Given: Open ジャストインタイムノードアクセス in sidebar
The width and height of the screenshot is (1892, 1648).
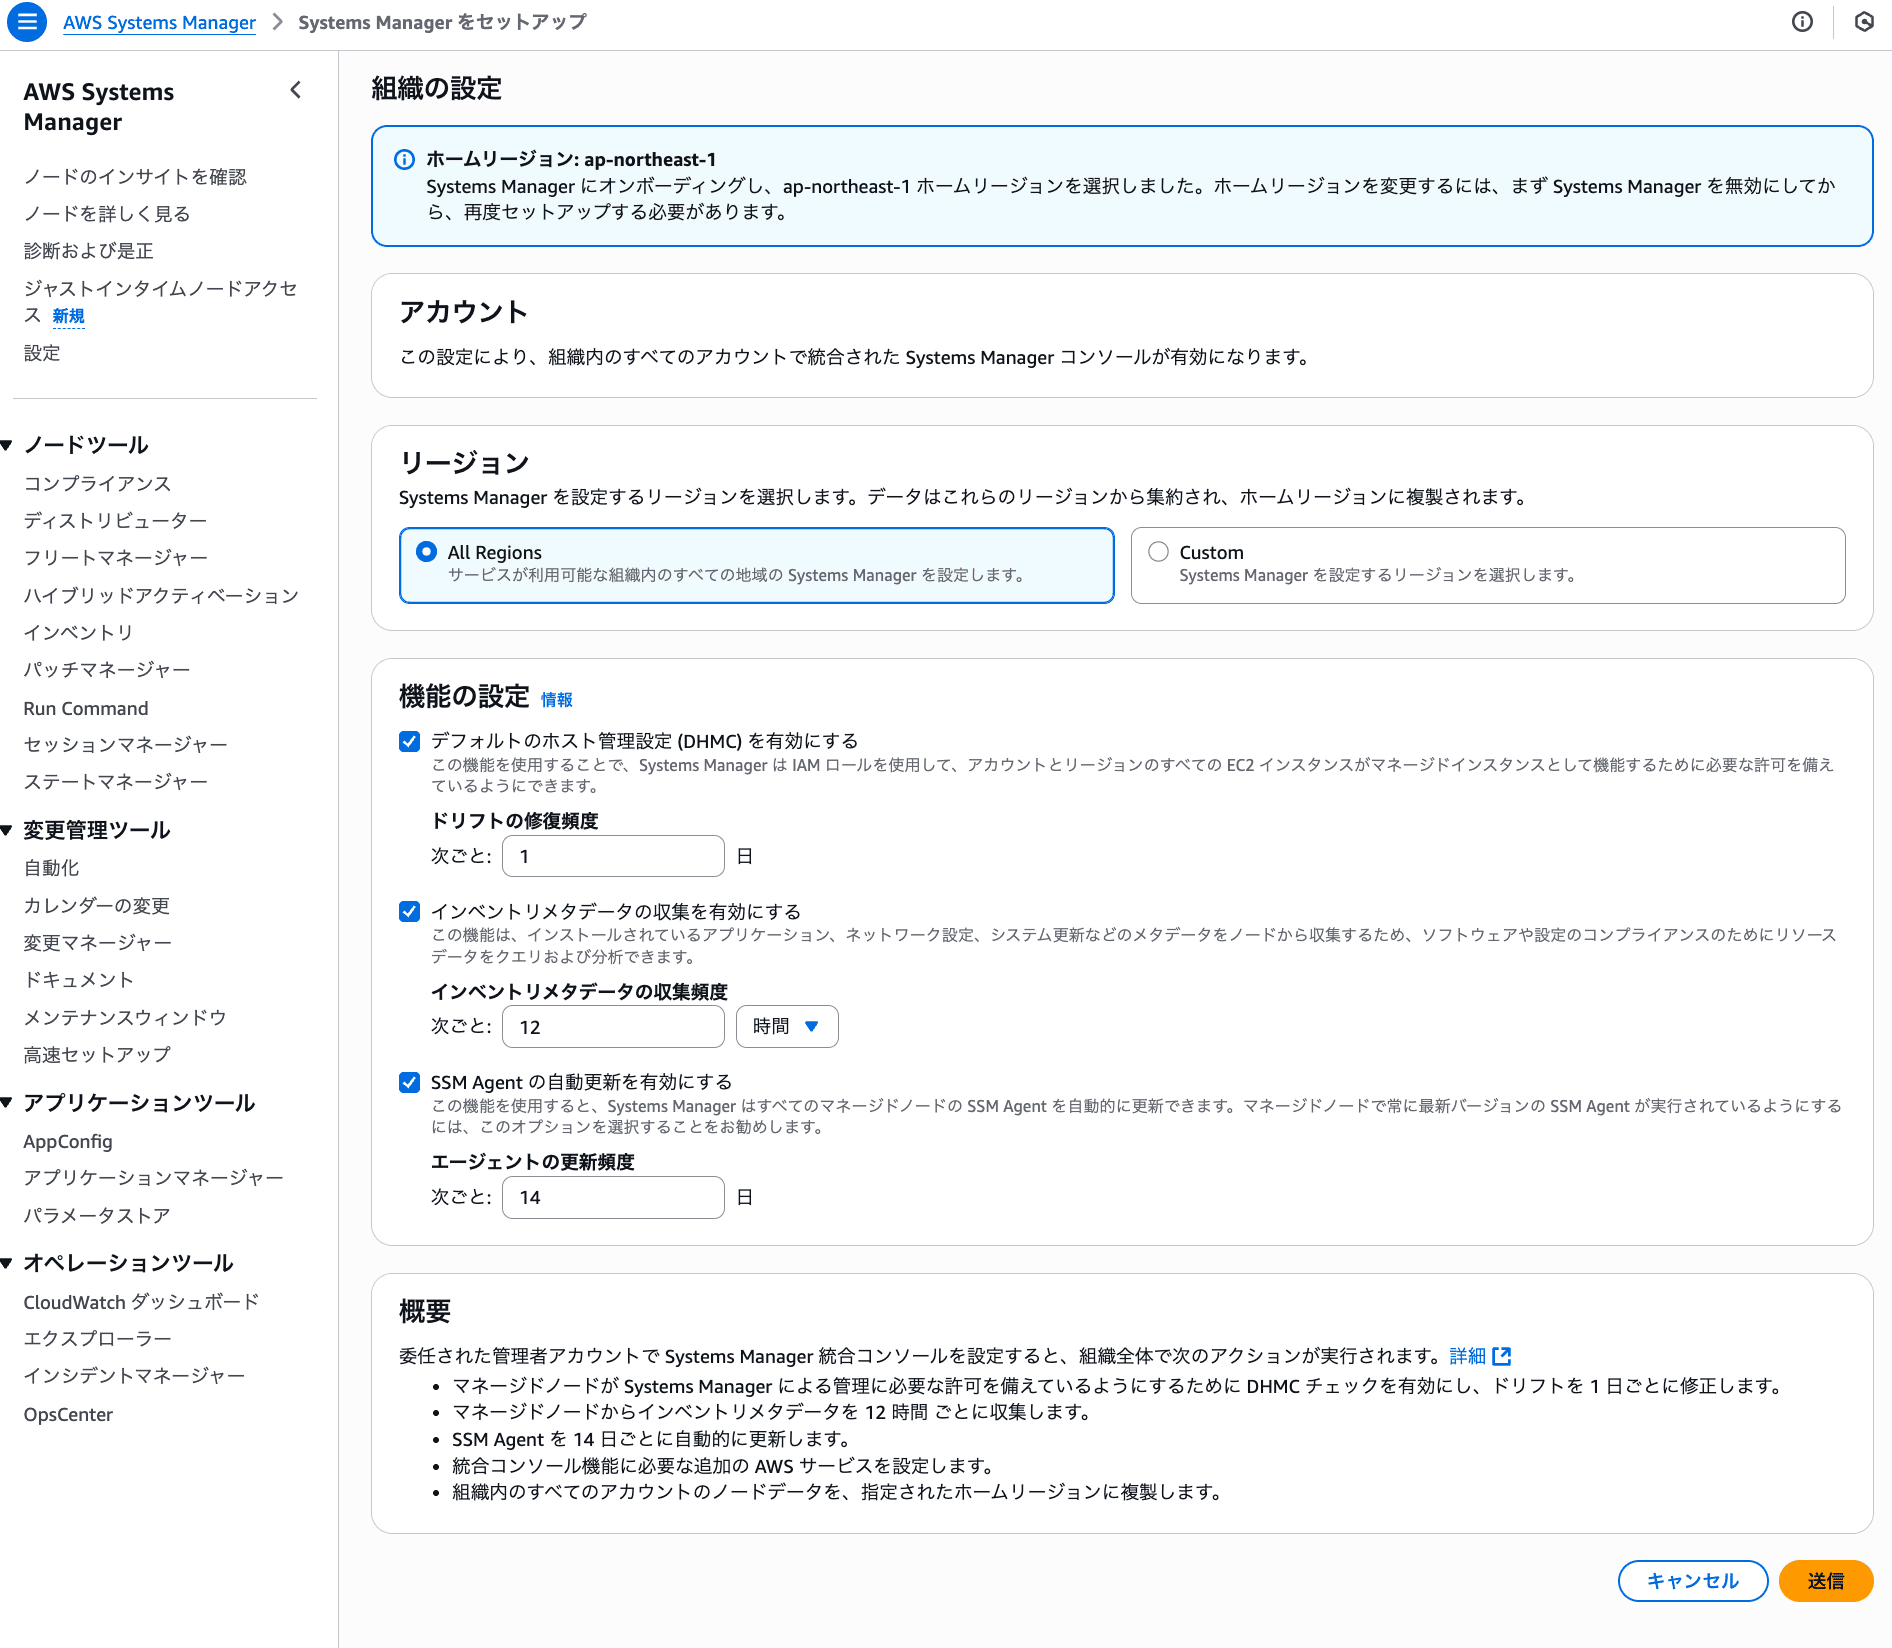Looking at the screenshot, I should pyautogui.click(x=161, y=302).
